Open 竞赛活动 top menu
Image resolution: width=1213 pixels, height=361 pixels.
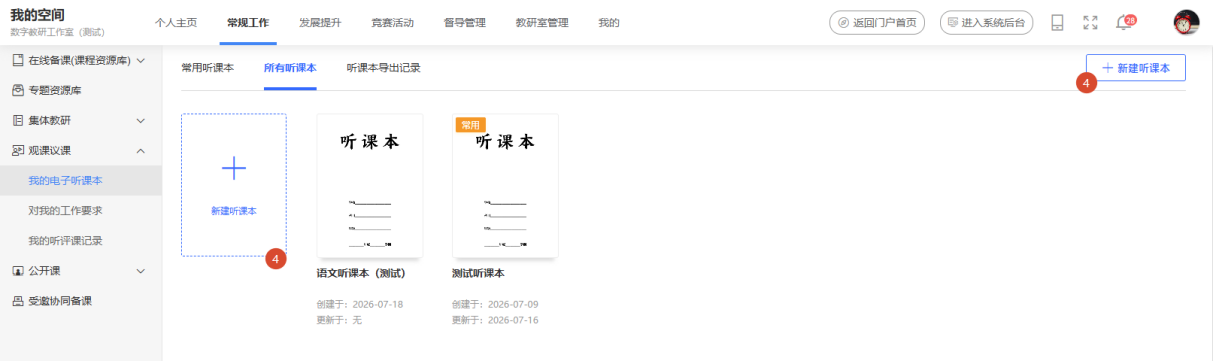pyautogui.click(x=392, y=22)
